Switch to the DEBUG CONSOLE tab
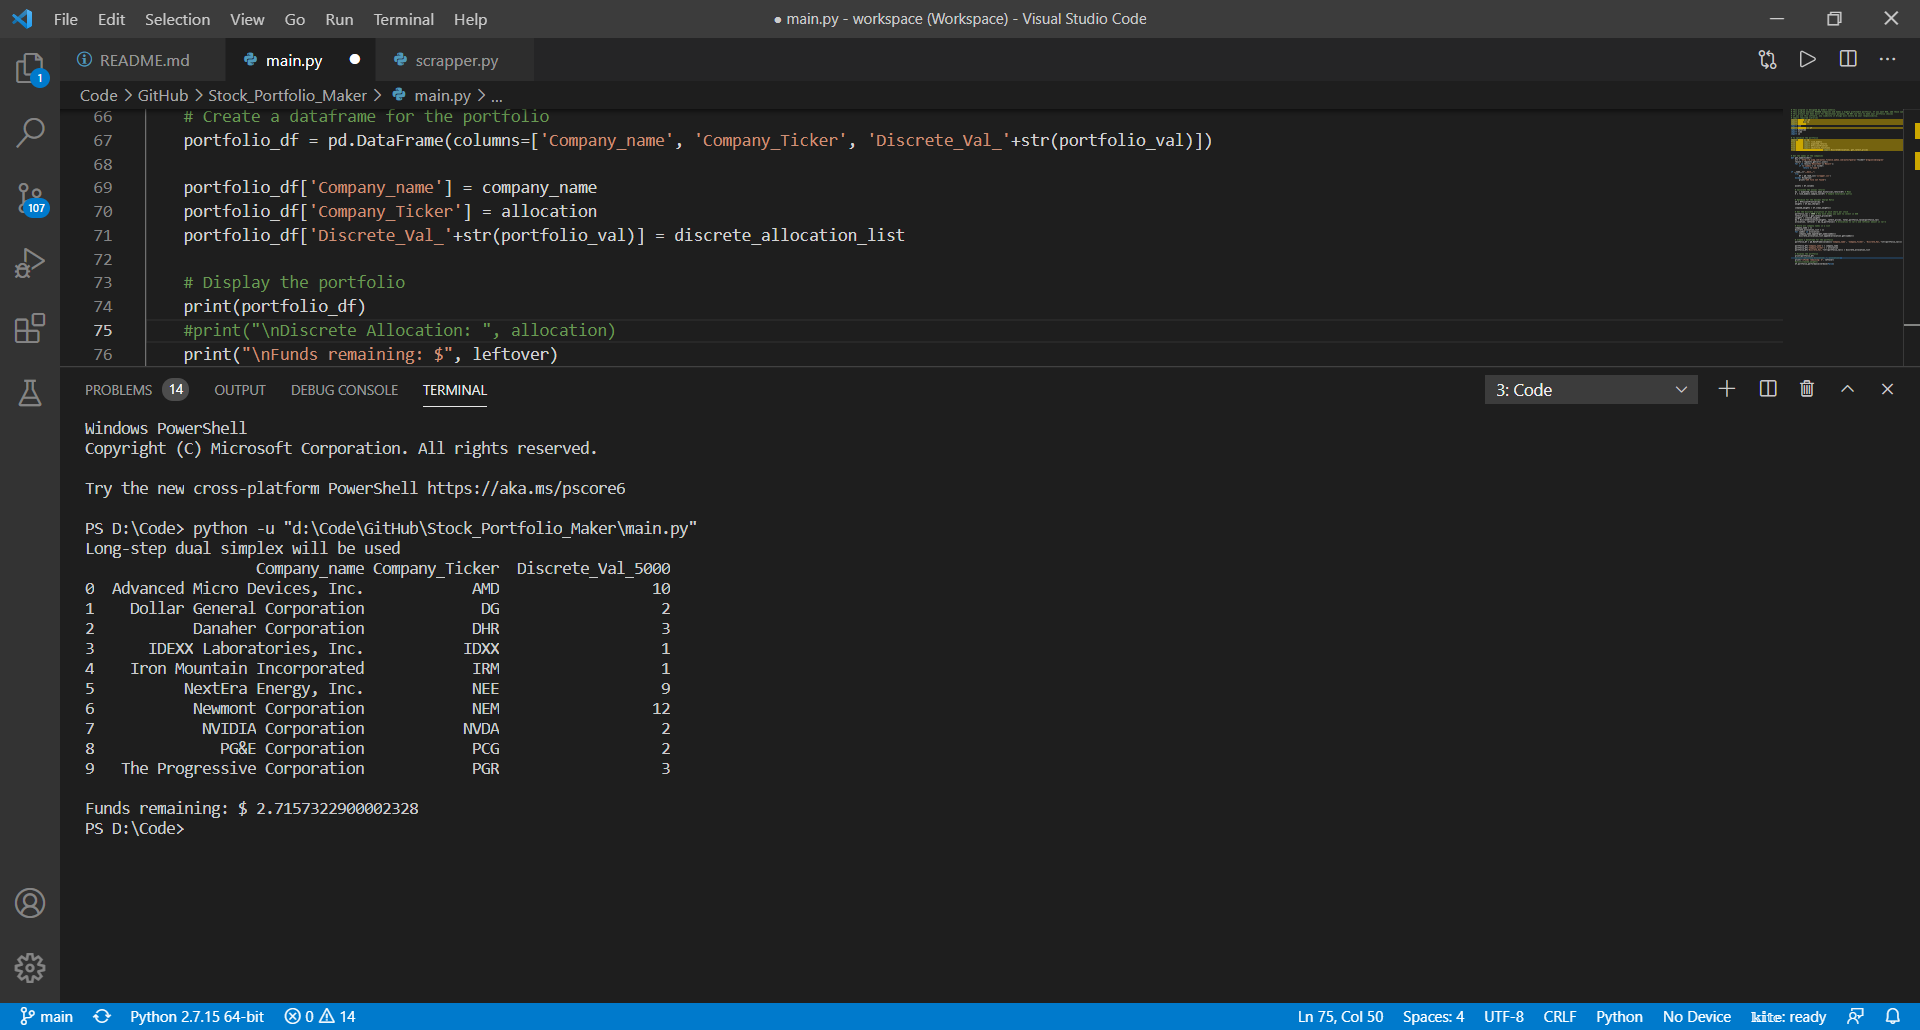 click(344, 390)
